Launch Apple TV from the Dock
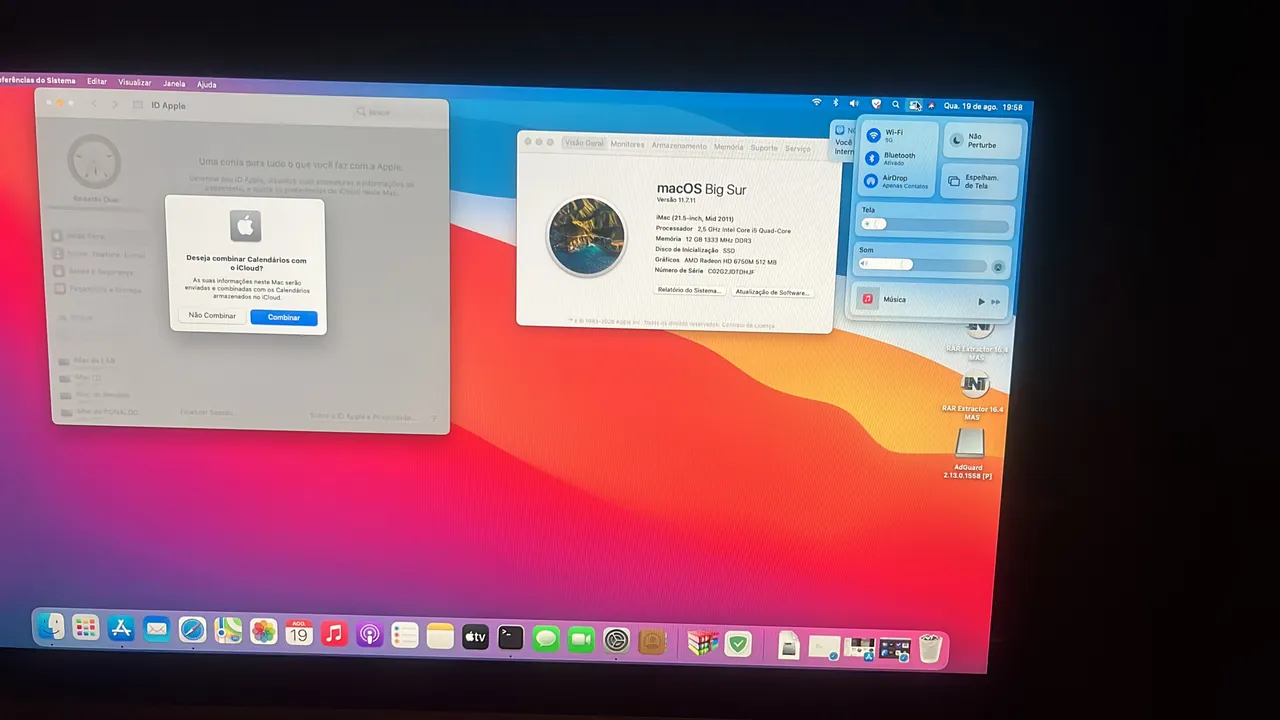Screen dimensions: 1280x720 [x=475, y=637]
